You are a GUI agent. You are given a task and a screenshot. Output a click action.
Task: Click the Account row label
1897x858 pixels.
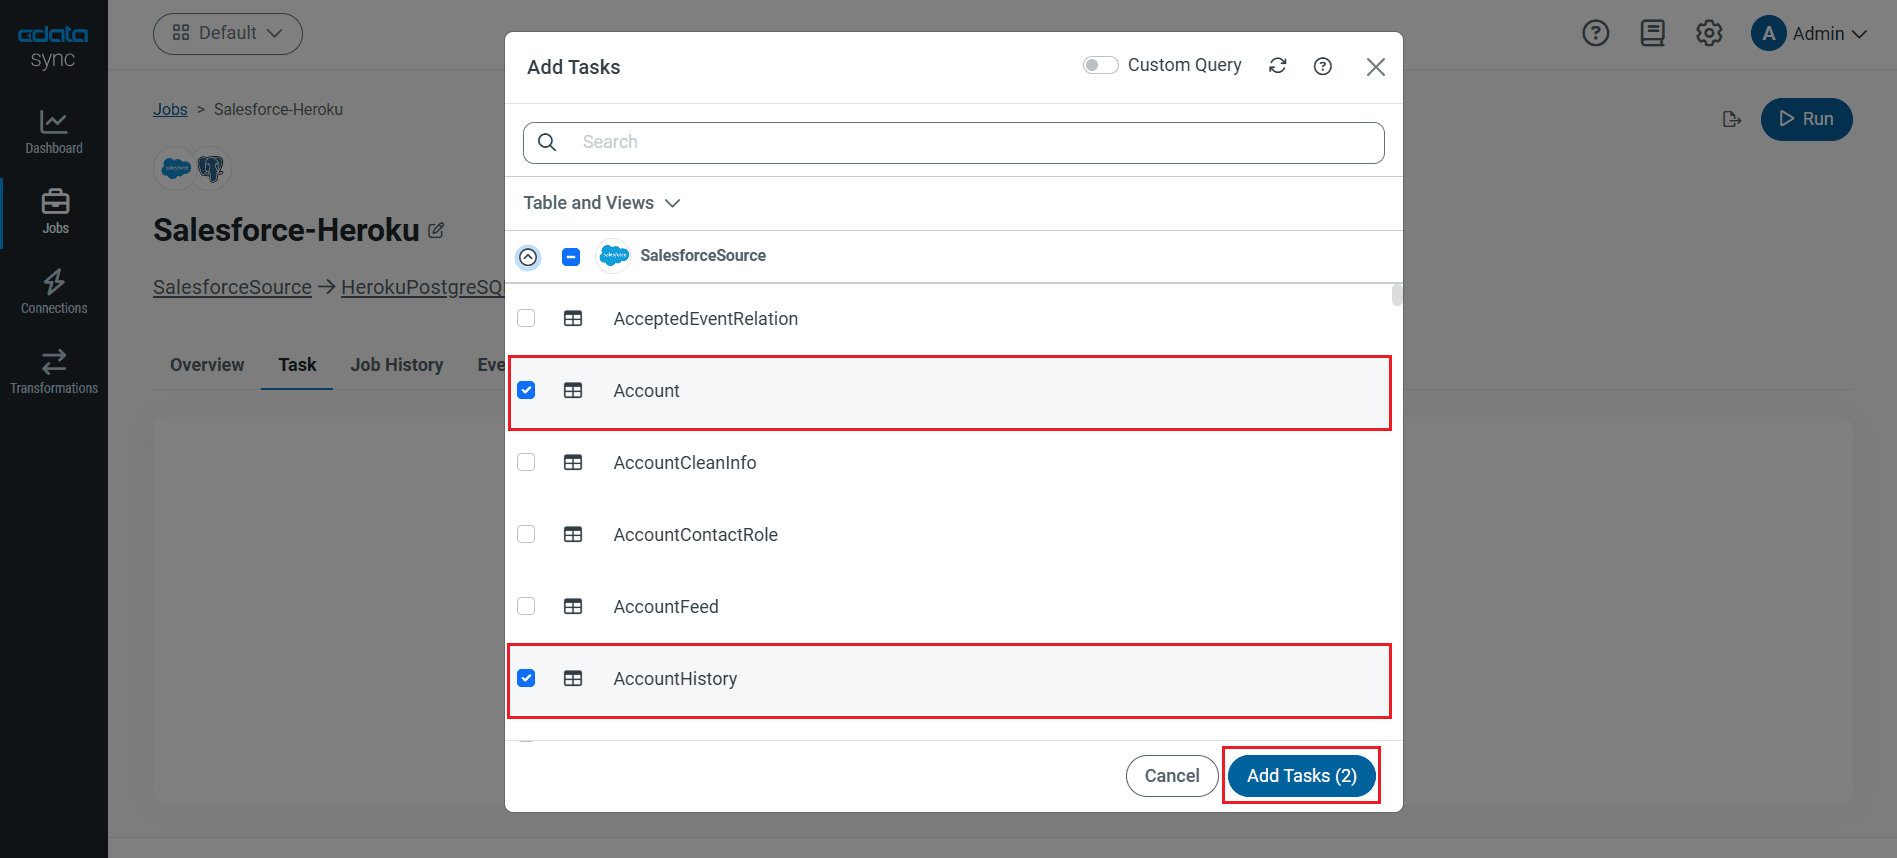646,391
